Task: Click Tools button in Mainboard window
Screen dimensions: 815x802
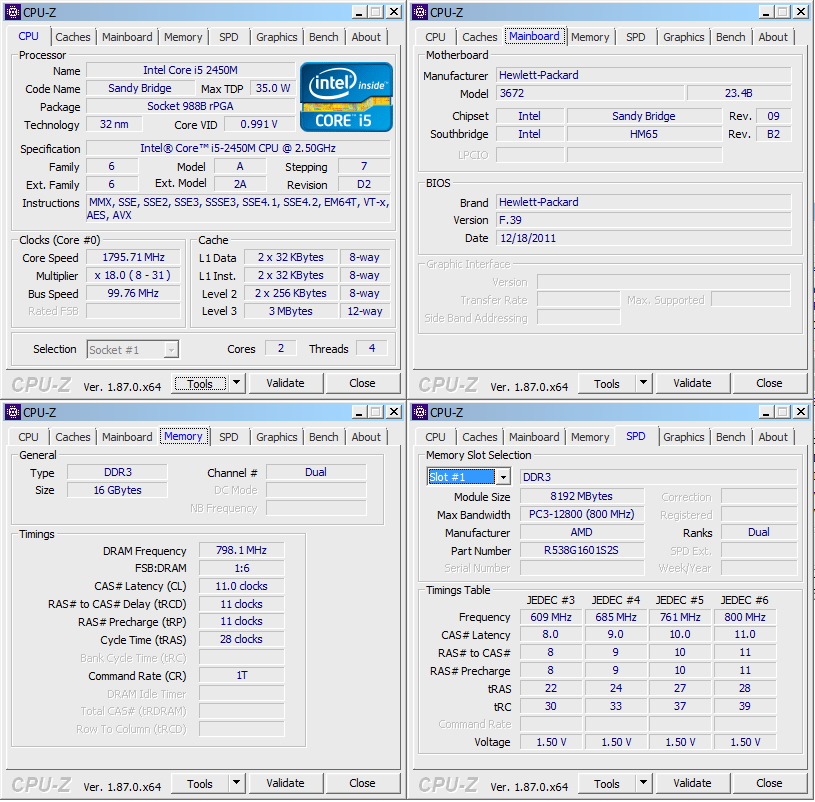Action: (607, 383)
